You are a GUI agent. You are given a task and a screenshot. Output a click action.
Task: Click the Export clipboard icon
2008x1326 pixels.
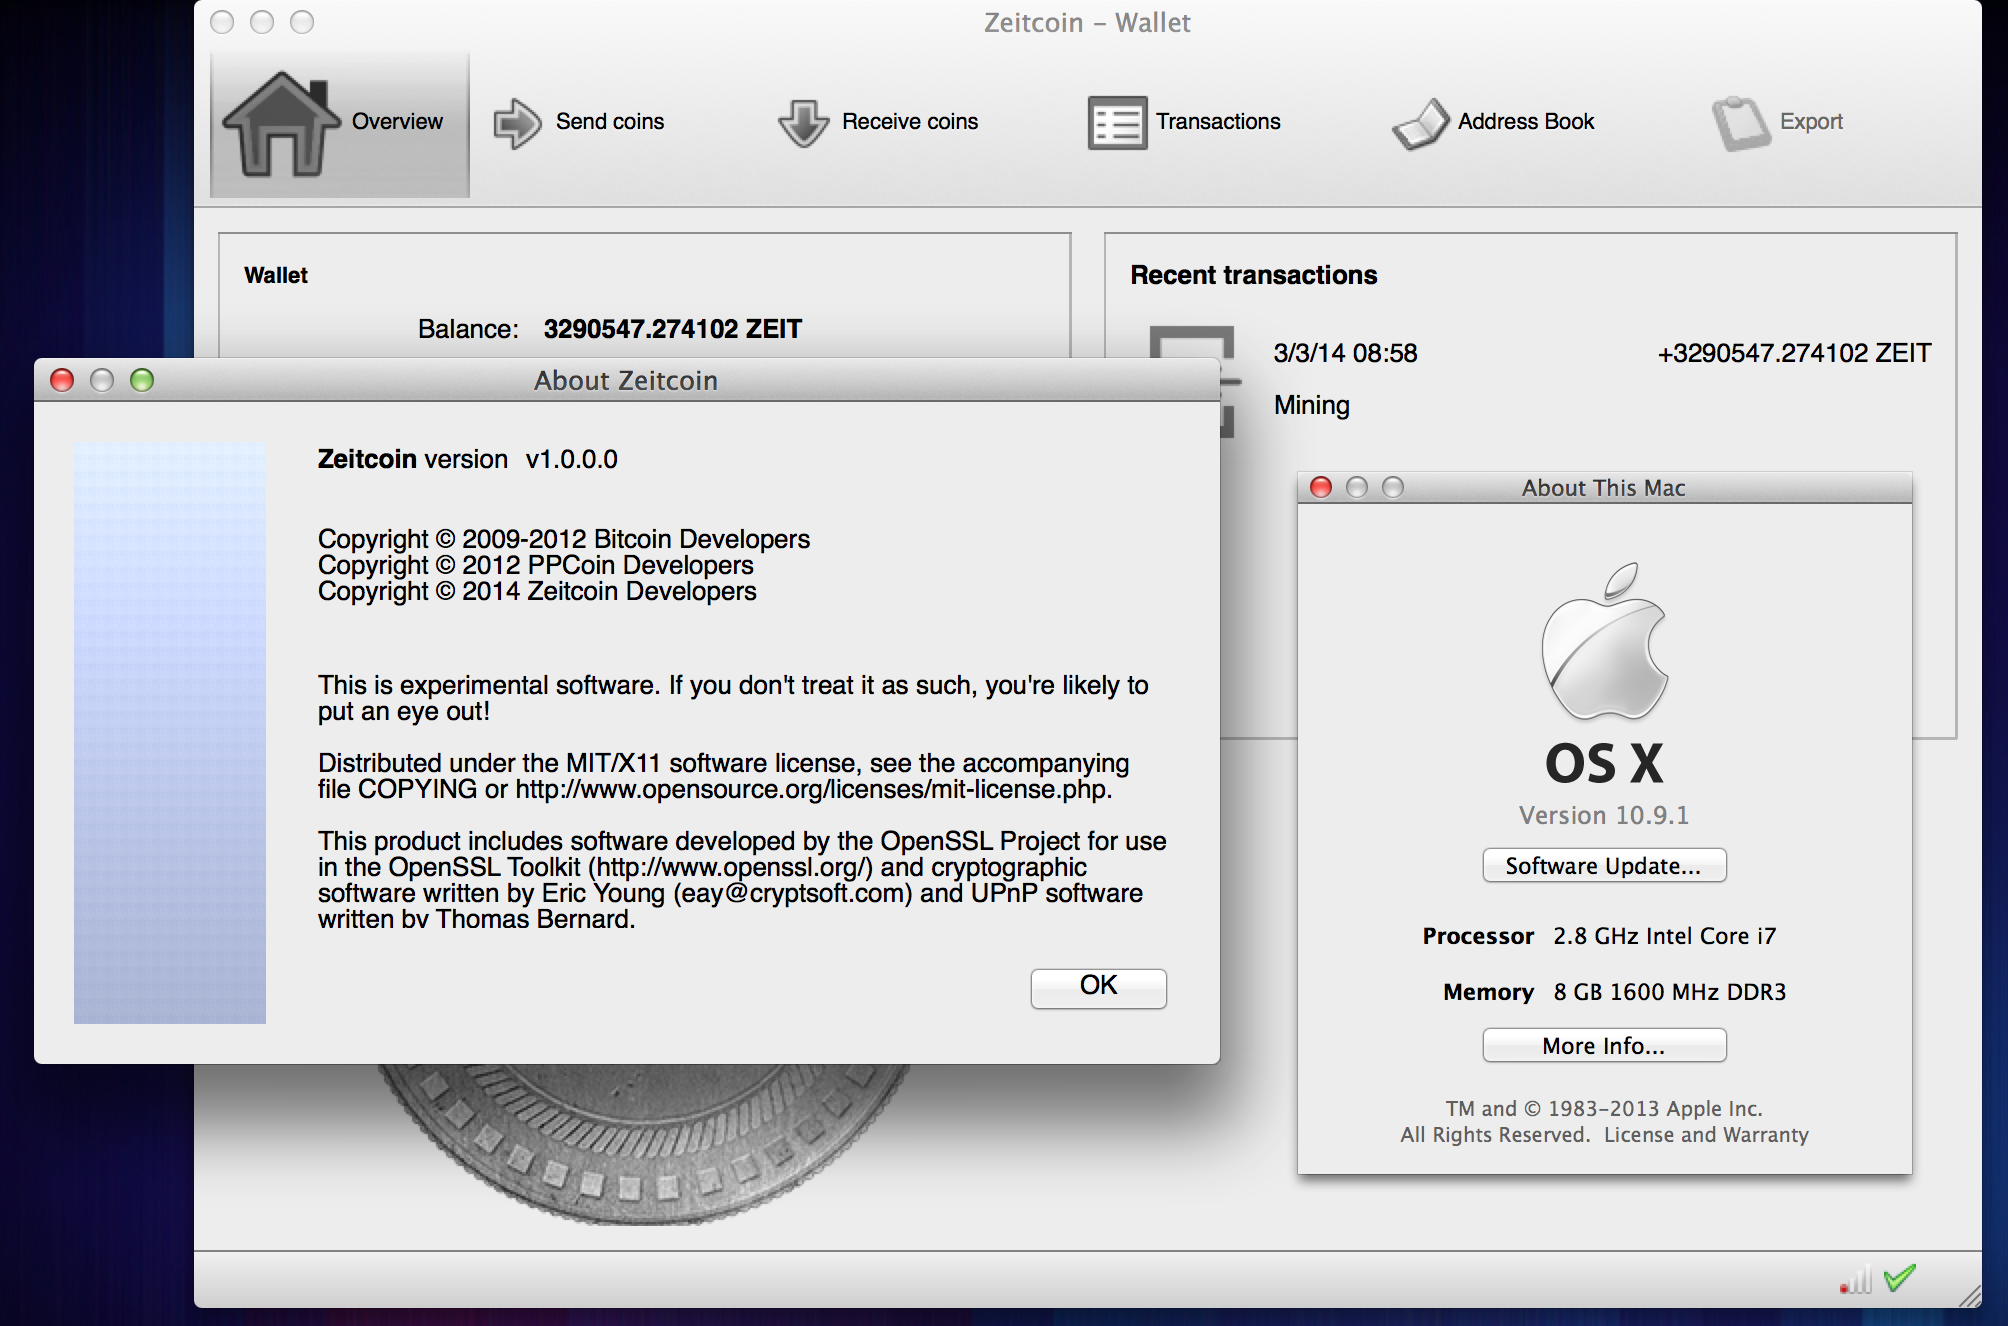(x=1741, y=123)
